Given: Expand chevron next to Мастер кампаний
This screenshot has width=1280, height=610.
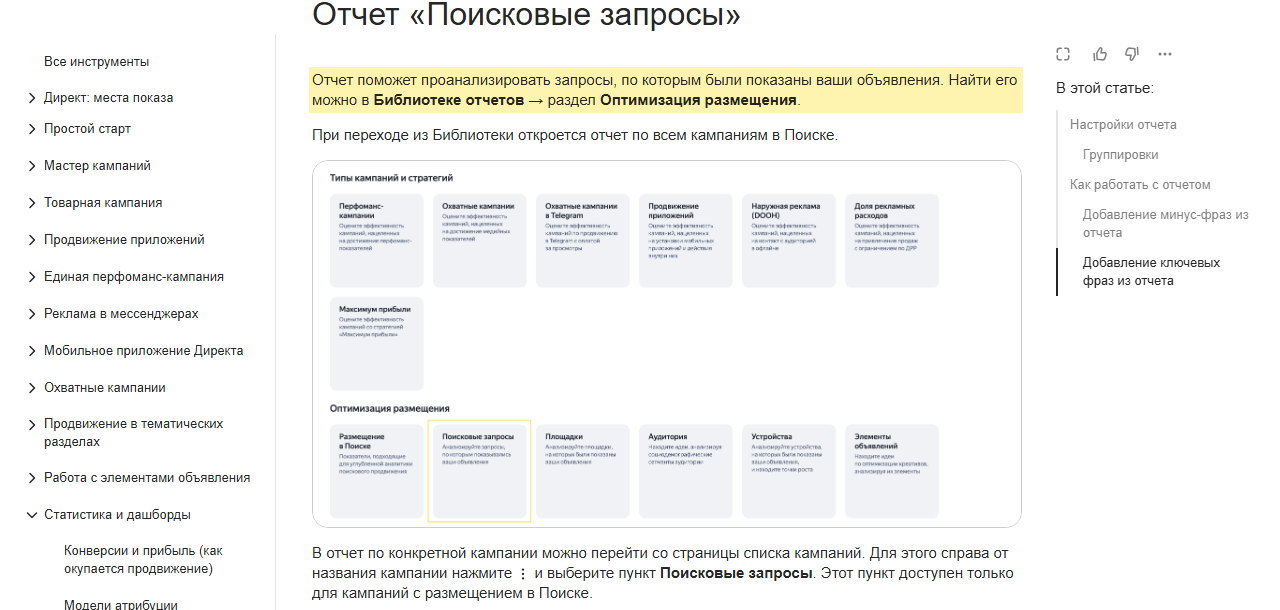Looking at the screenshot, I should point(32,166).
